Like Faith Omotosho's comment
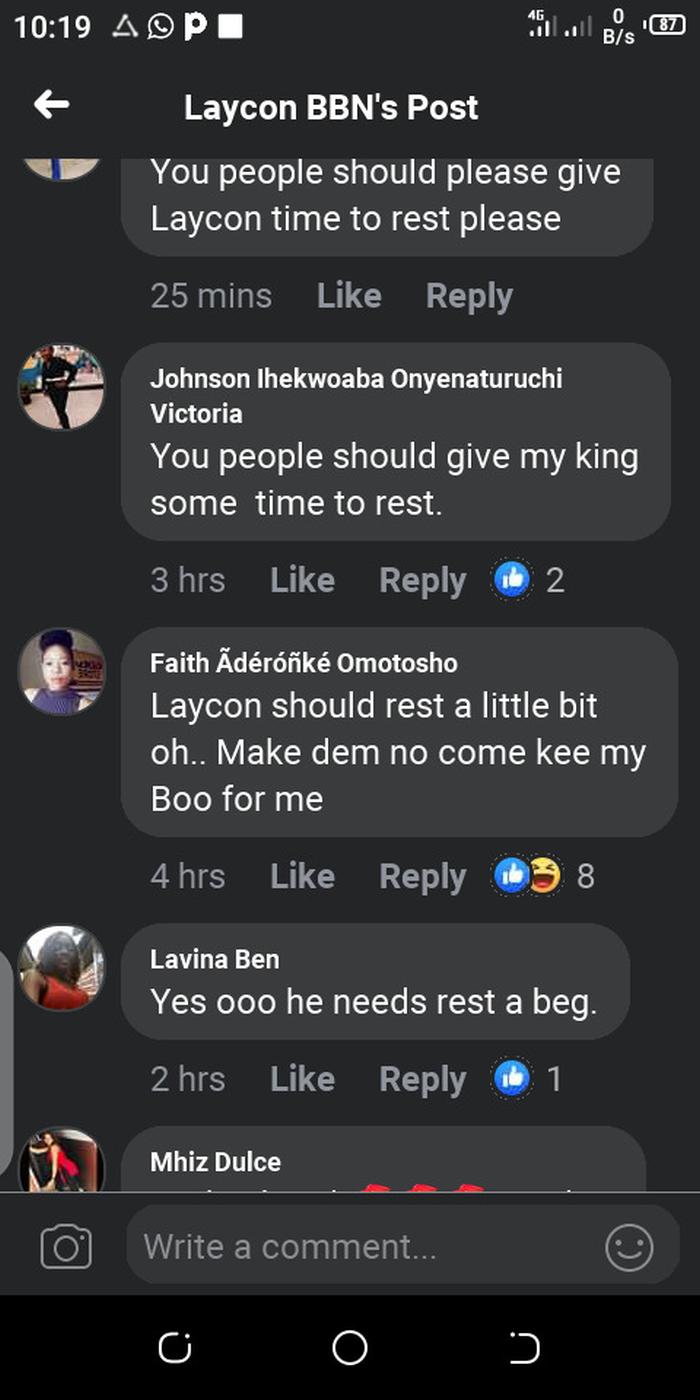The width and height of the screenshot is (700, 1400). click(x=302, y=876)
